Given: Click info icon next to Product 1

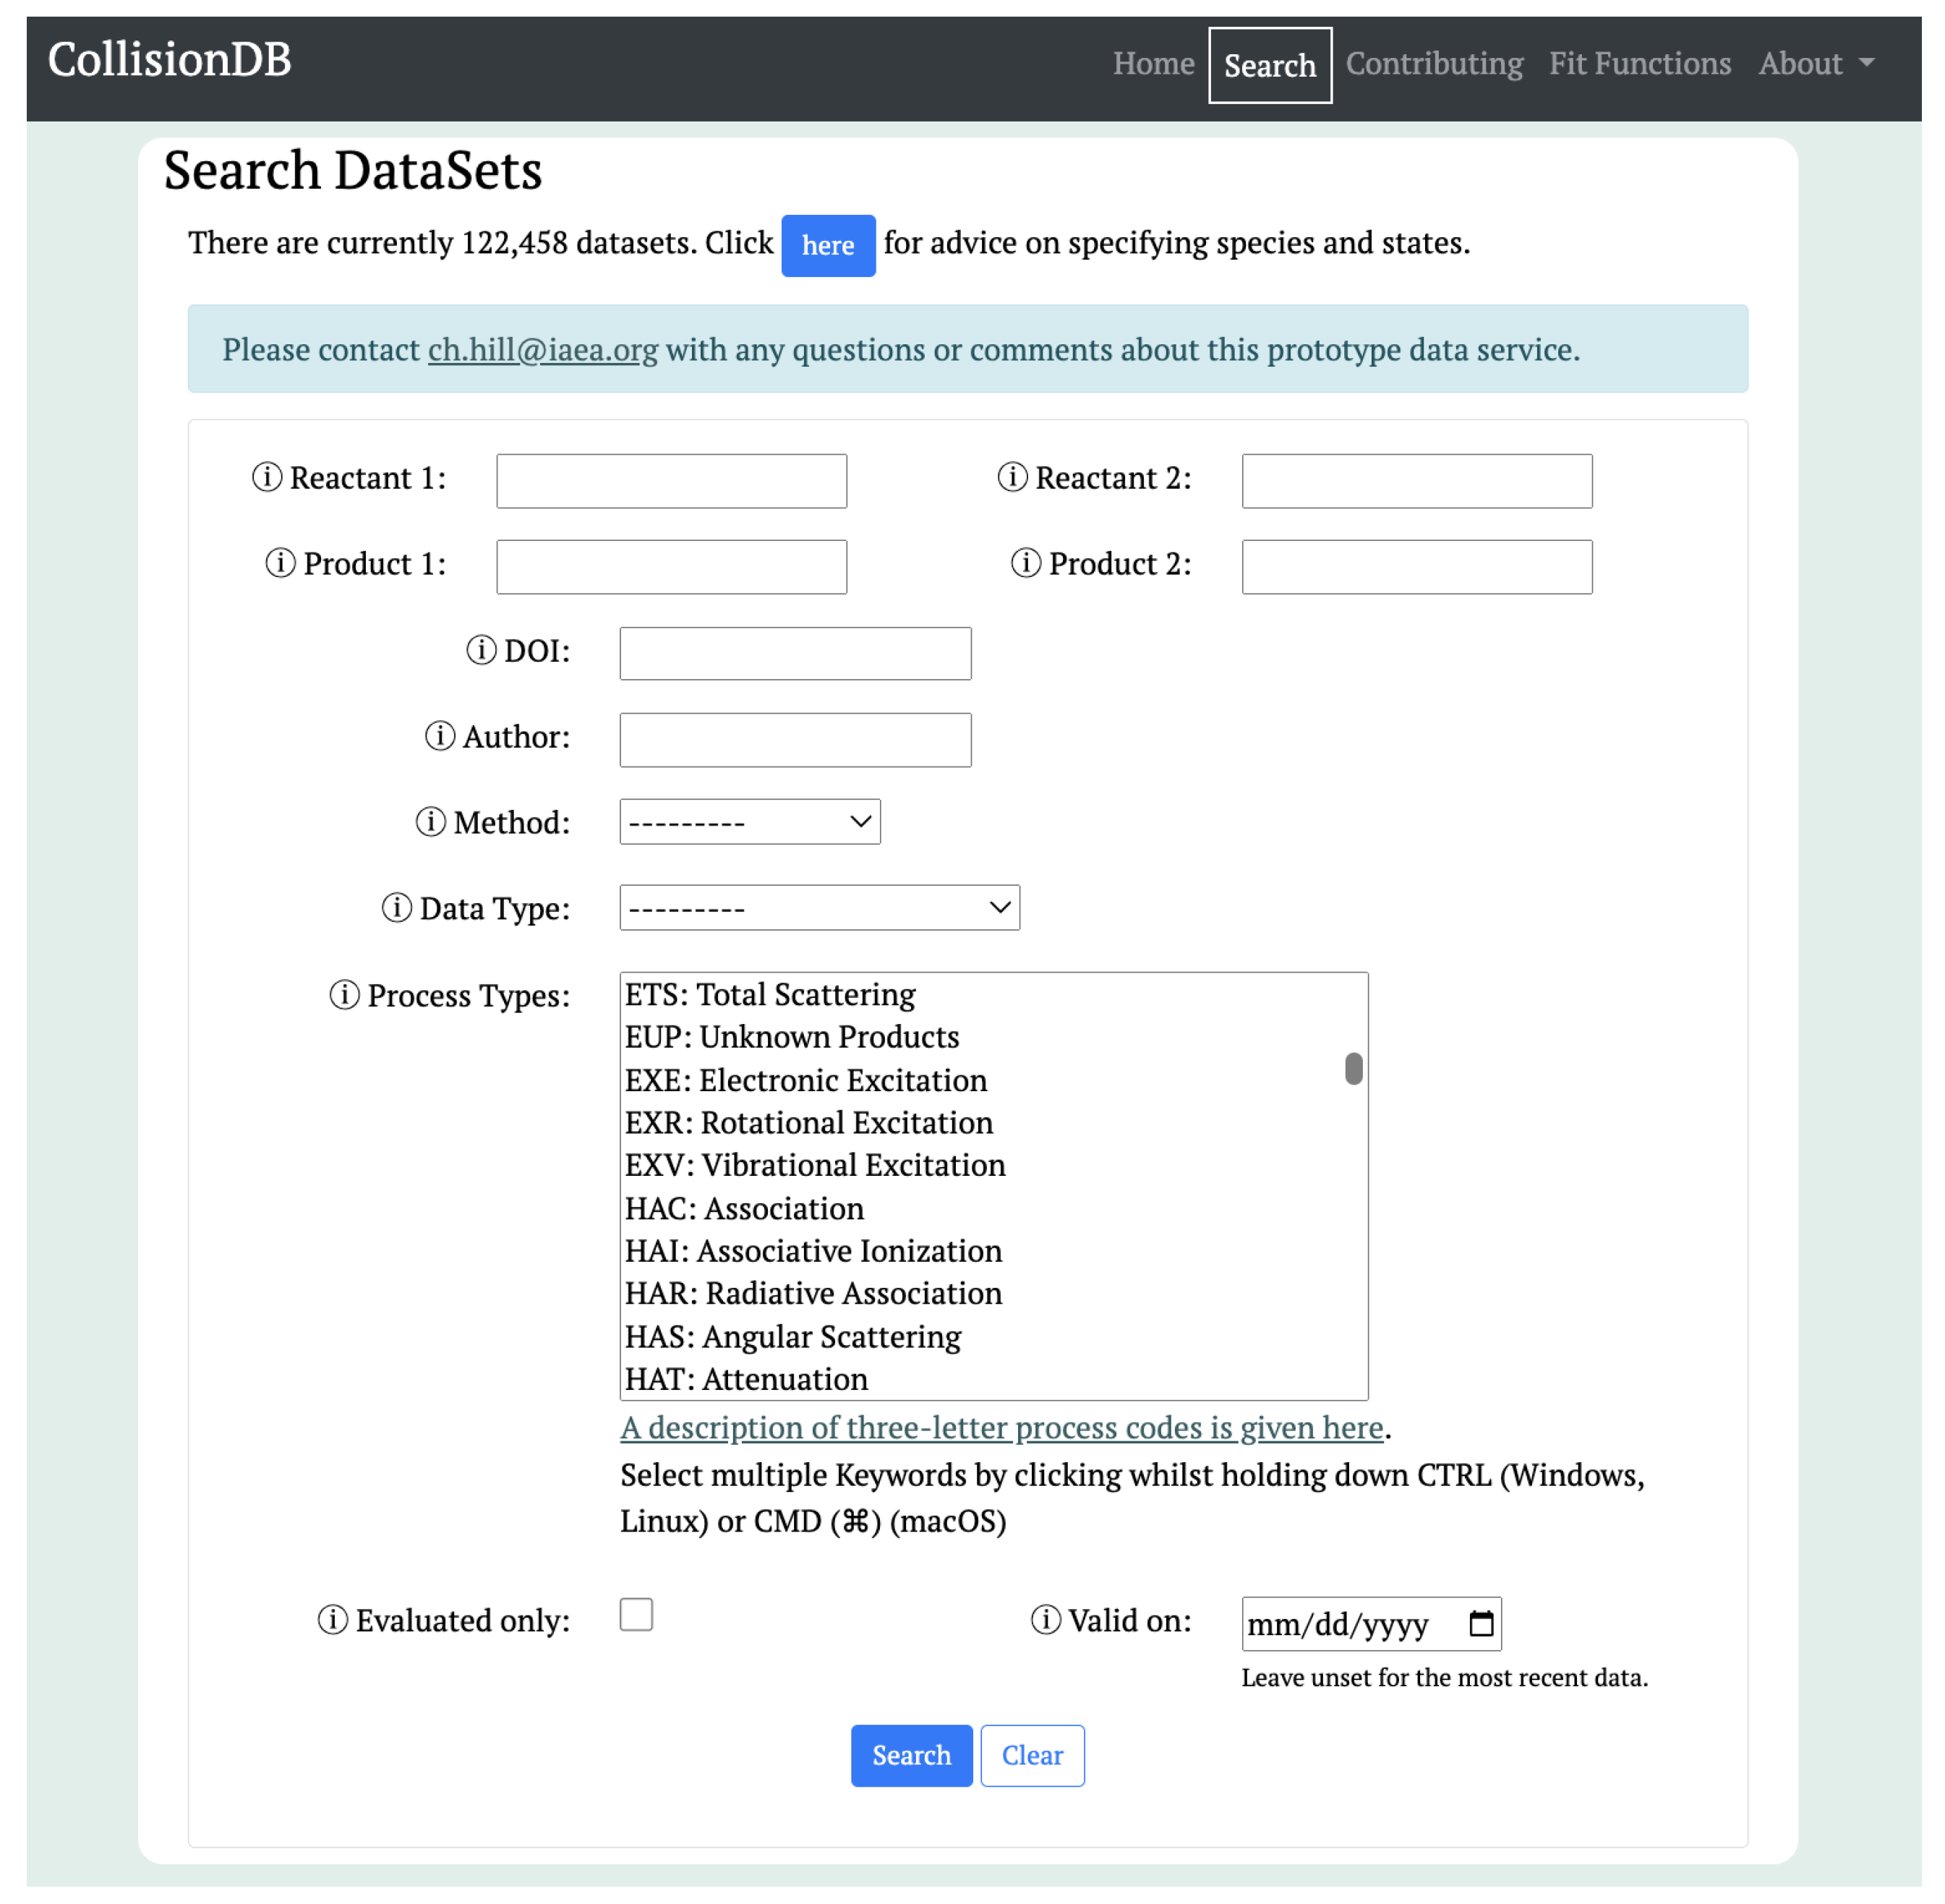Looking at the screenshot, I should [280, 564].
